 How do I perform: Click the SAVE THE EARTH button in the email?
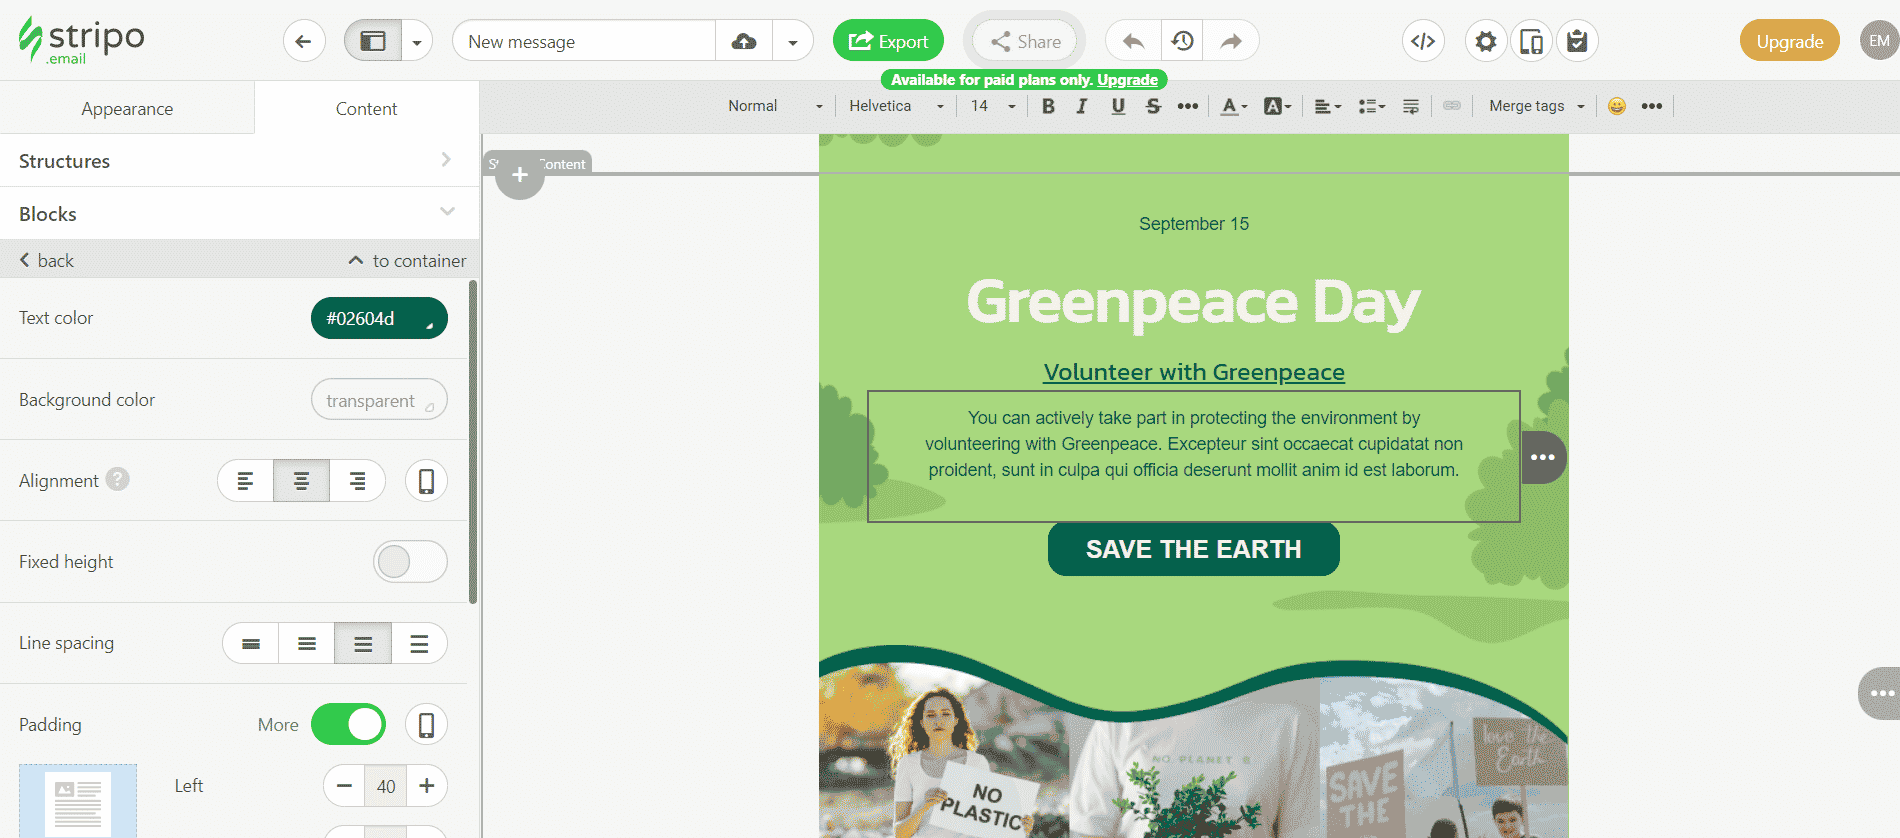coord(1193,549)
